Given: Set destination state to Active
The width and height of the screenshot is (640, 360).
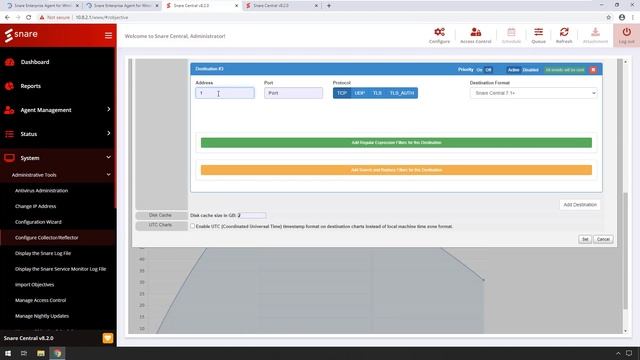Looking at the screenshot, I should tap(513, 70).
